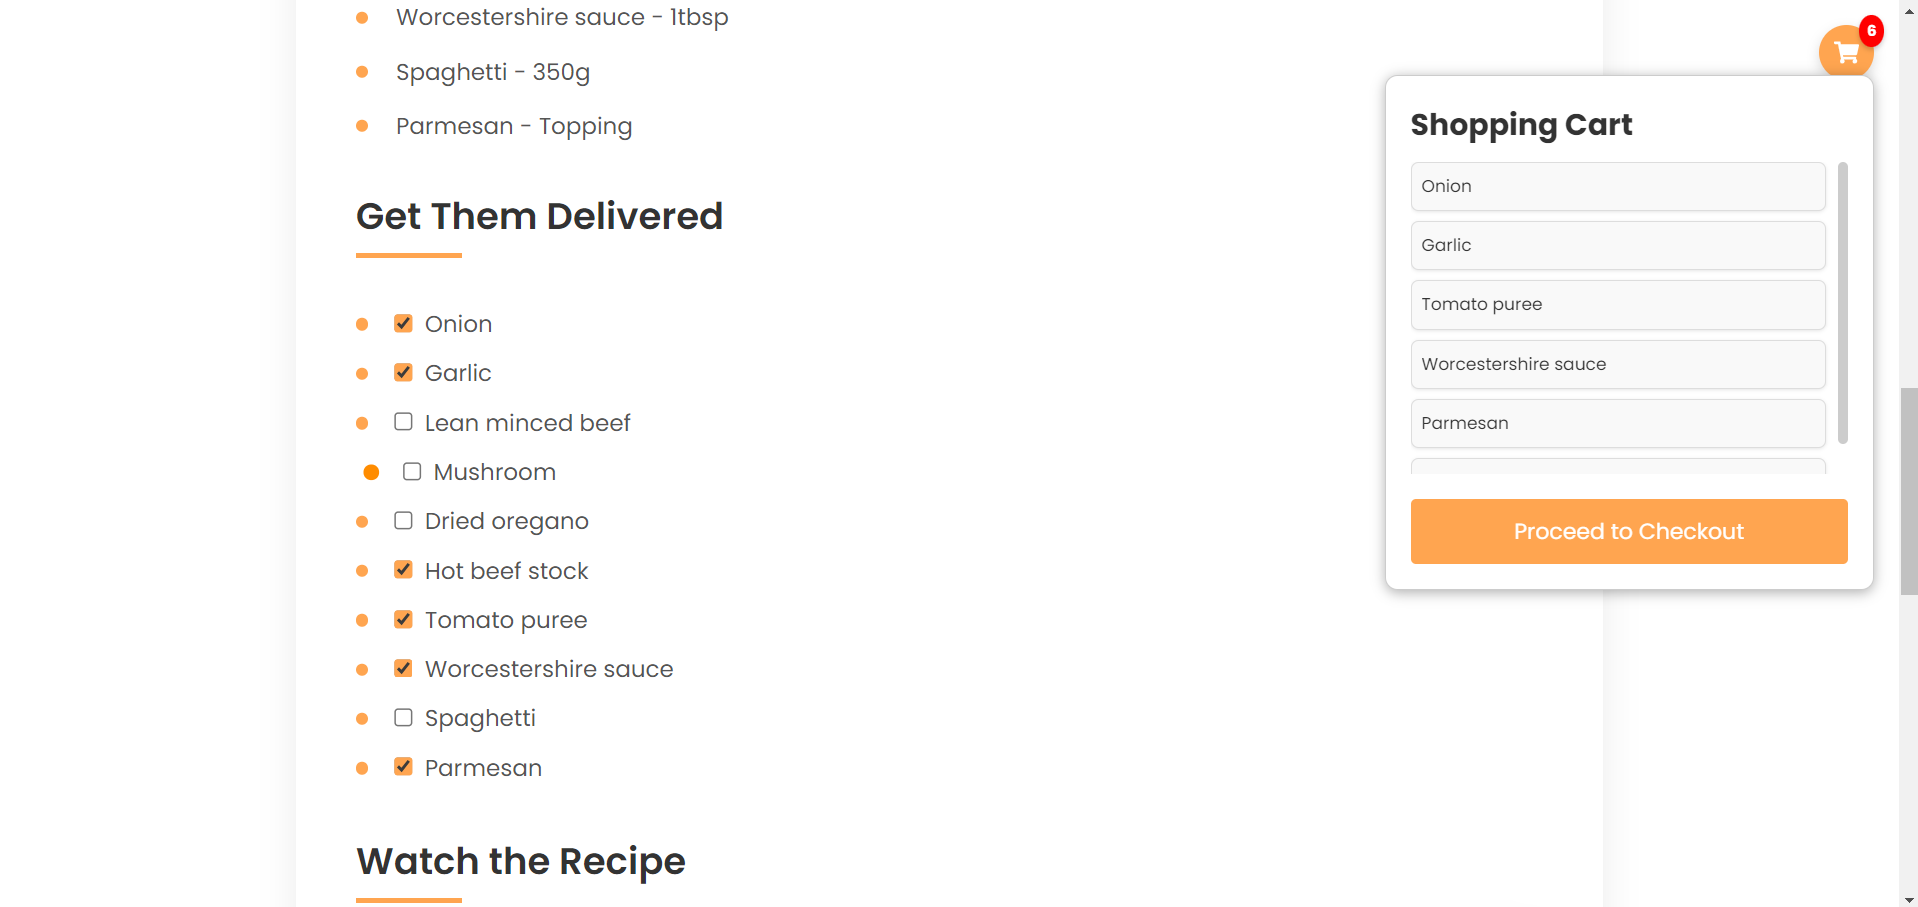The width and height of the screenshot is (1918, 907).
Task: Click the Tomato puree cart entry
Action: pos(1617,304)
